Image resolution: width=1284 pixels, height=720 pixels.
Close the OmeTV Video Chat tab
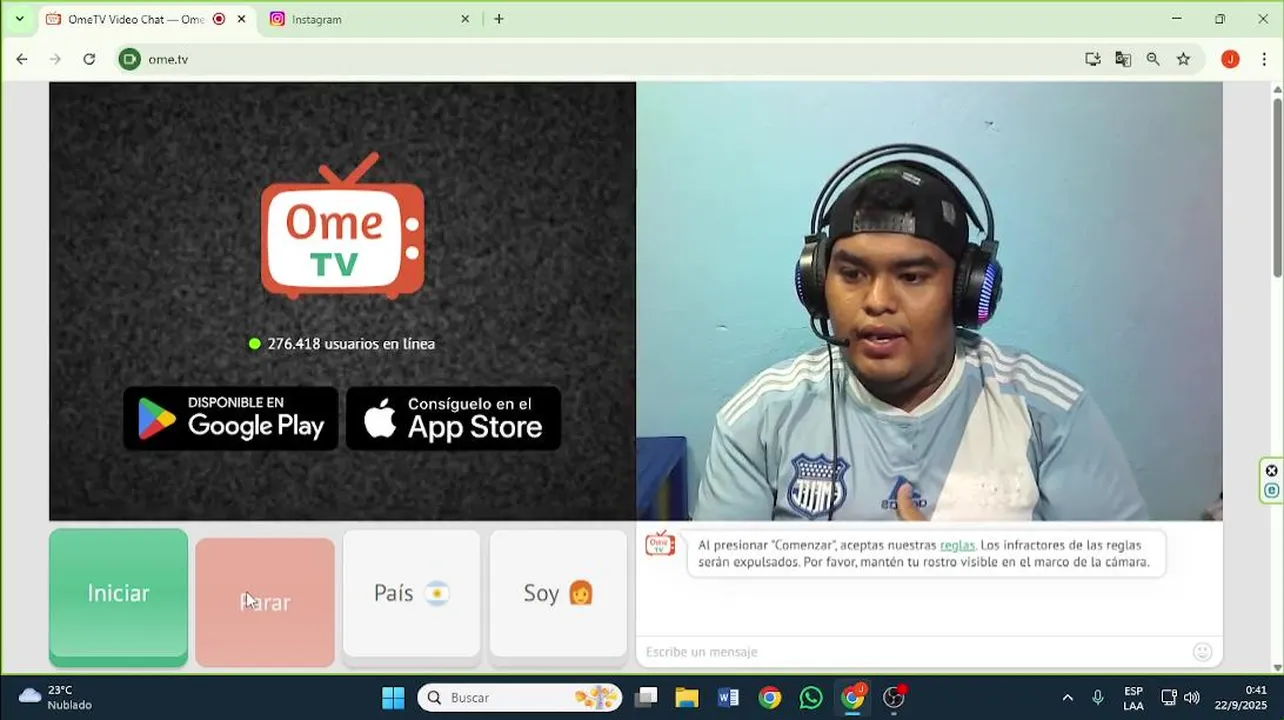[241, 19]
